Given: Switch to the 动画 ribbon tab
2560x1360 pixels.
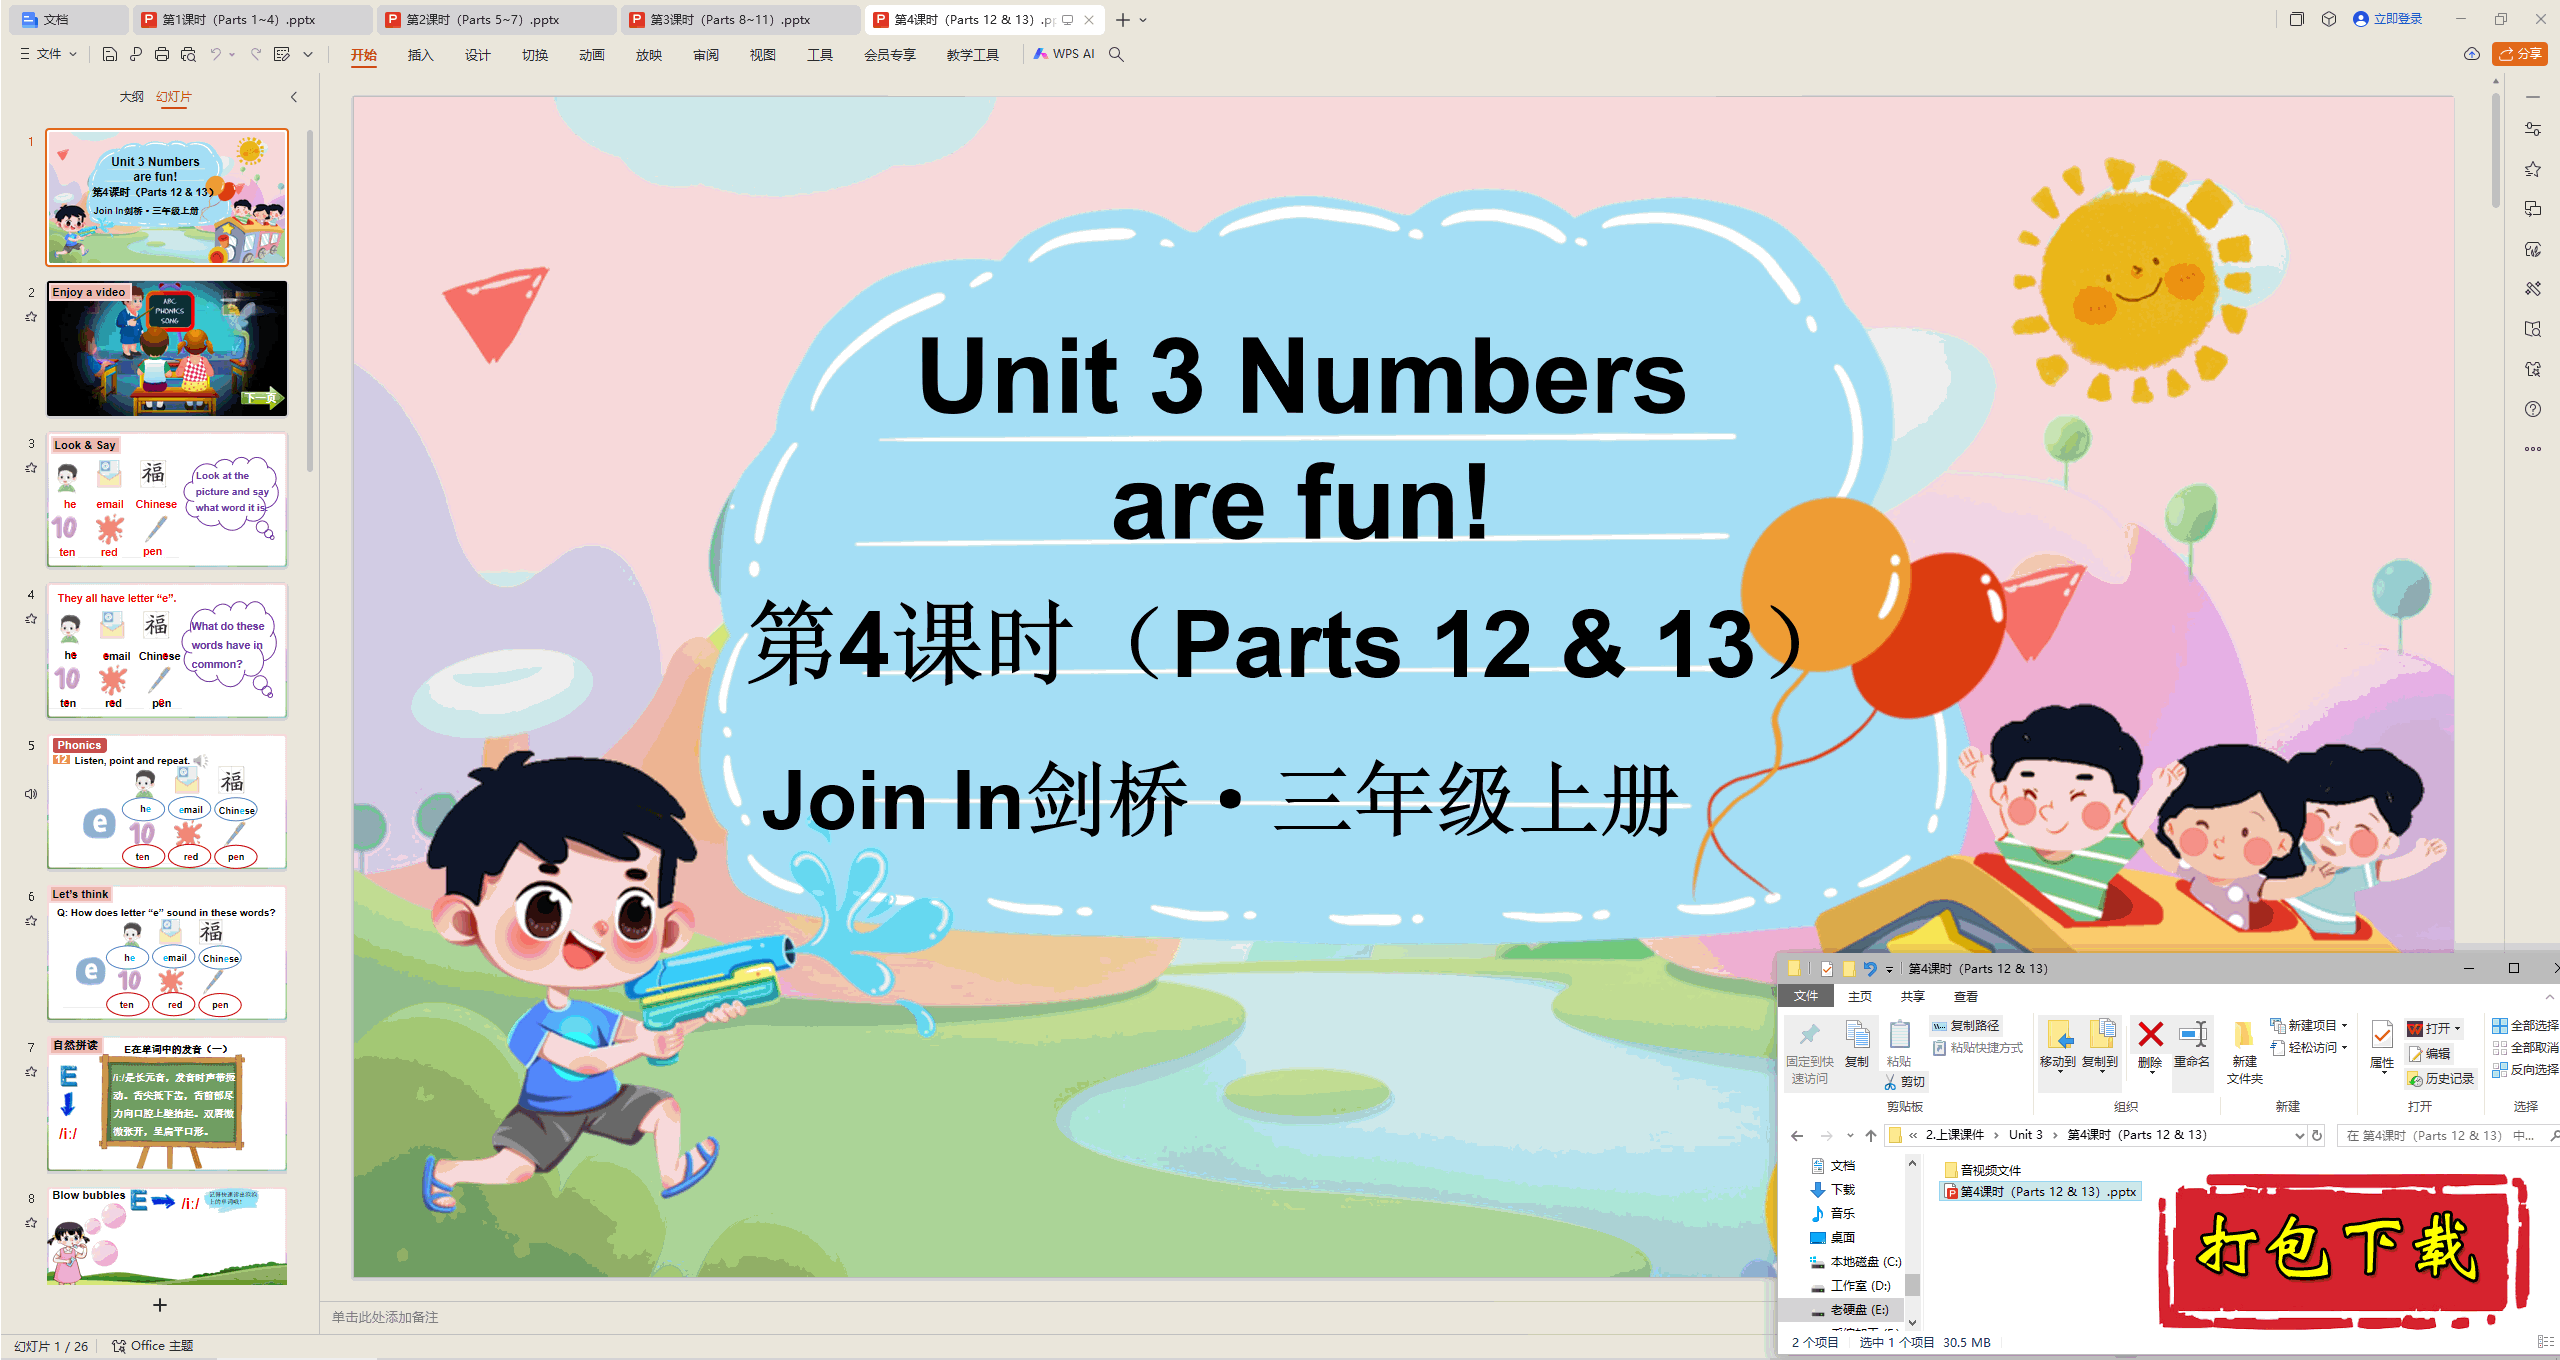Looking at the screenshot, I should click(591, 54).
